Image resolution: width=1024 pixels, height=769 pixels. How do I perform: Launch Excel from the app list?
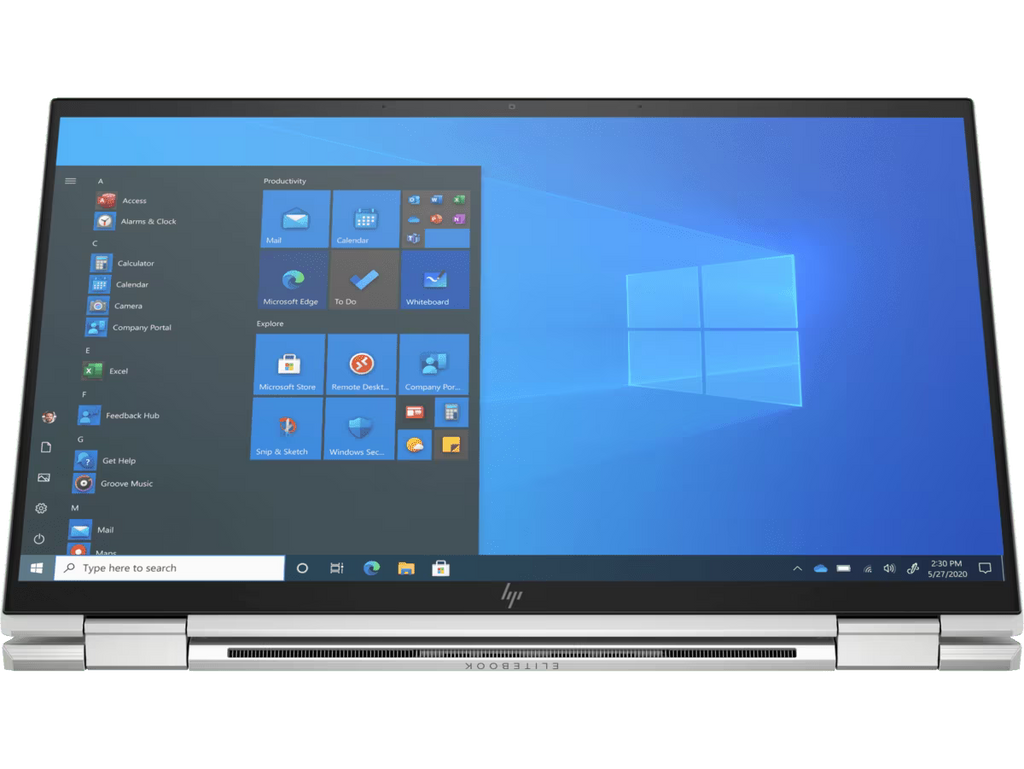click(x=105, y=371)
